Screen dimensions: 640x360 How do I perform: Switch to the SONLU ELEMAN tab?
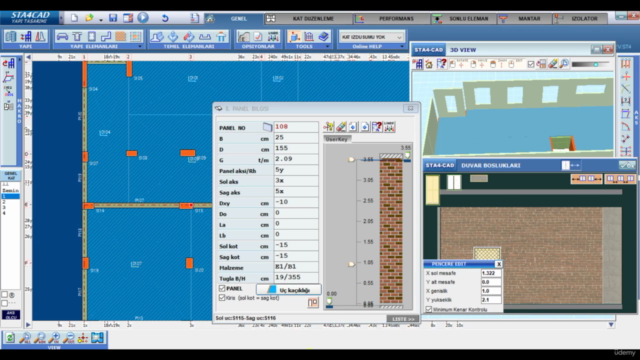pyautogui.click(x=463, y=19)
